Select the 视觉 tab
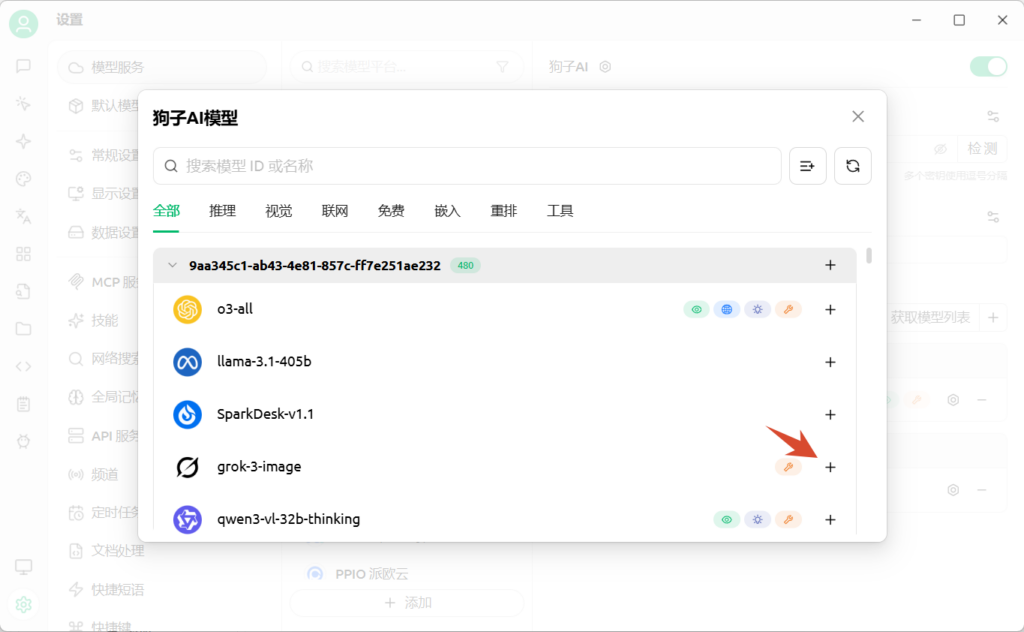The image size is (1024, 632). [x=278, y=211]
